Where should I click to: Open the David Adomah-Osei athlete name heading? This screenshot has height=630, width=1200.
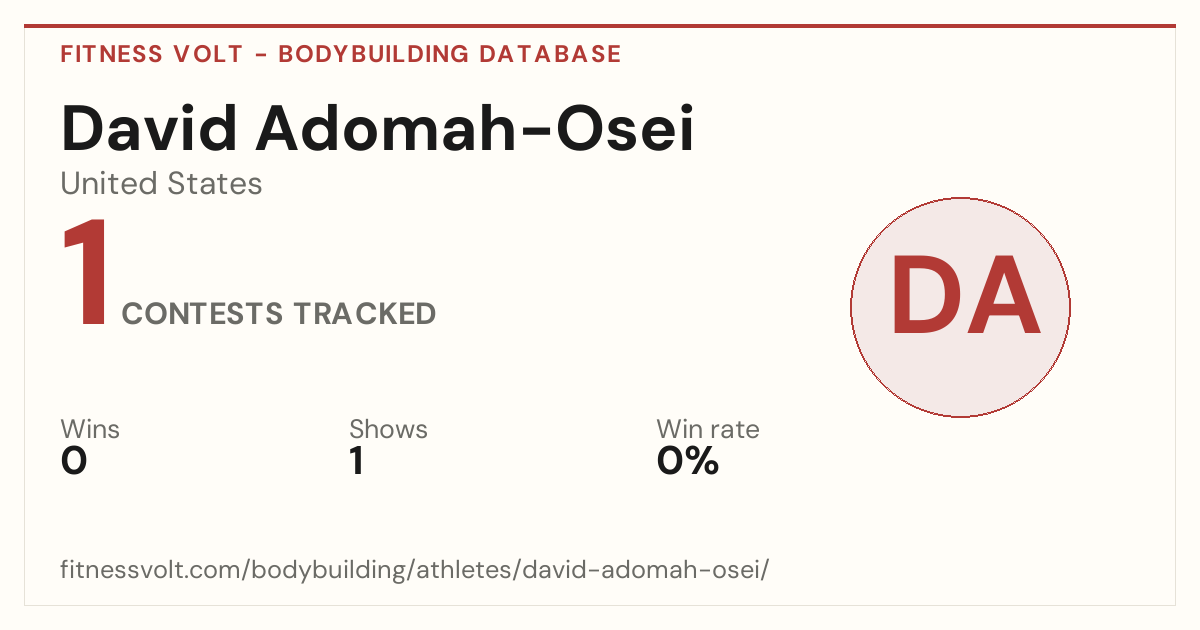pyautogui.click(x=378, y=128)
